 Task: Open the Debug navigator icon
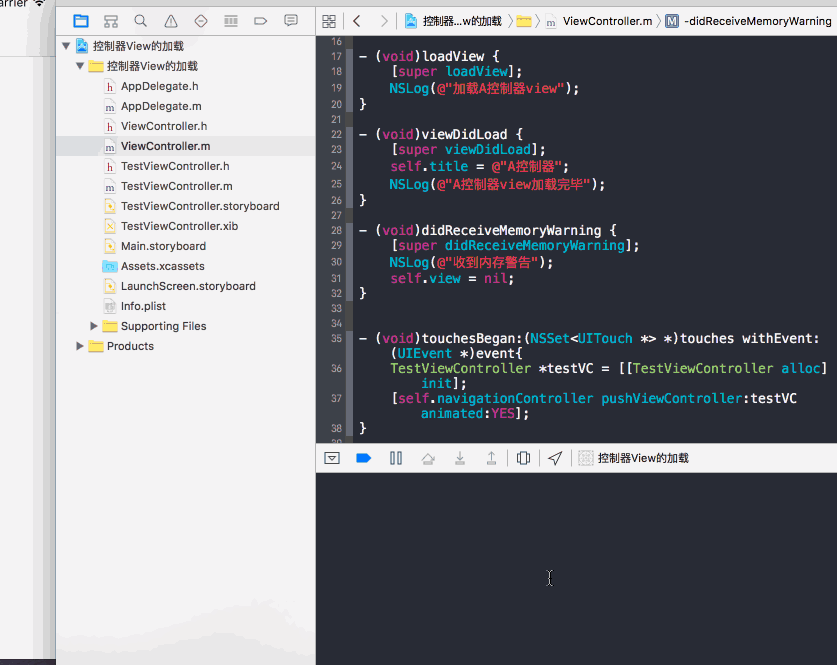[231, 21]
